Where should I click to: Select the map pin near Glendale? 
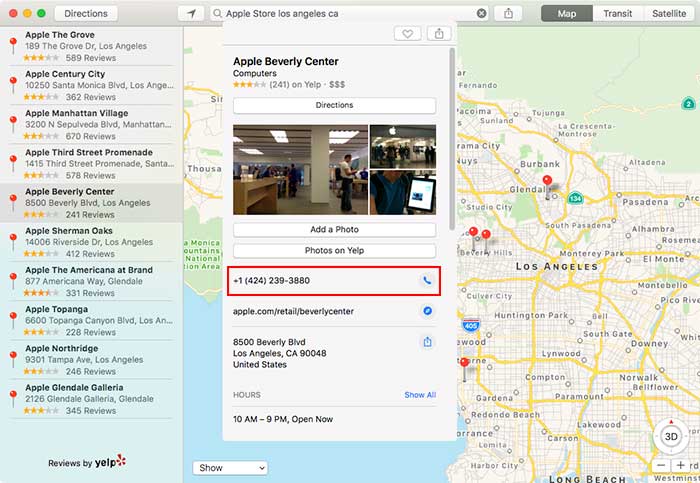pos(547,180)
